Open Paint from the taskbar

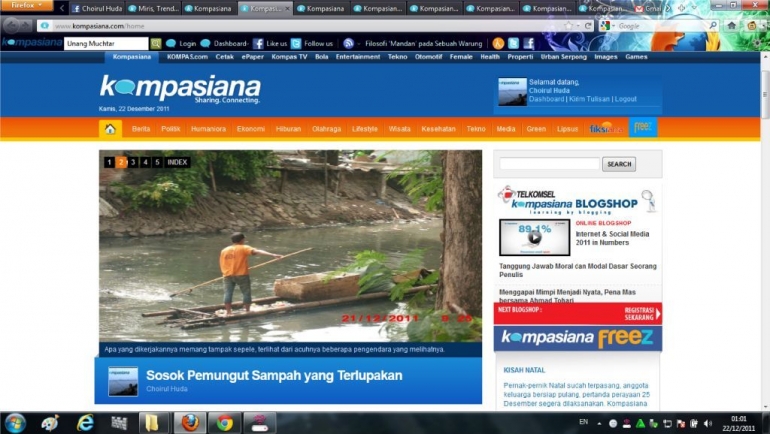click(50, 423)
